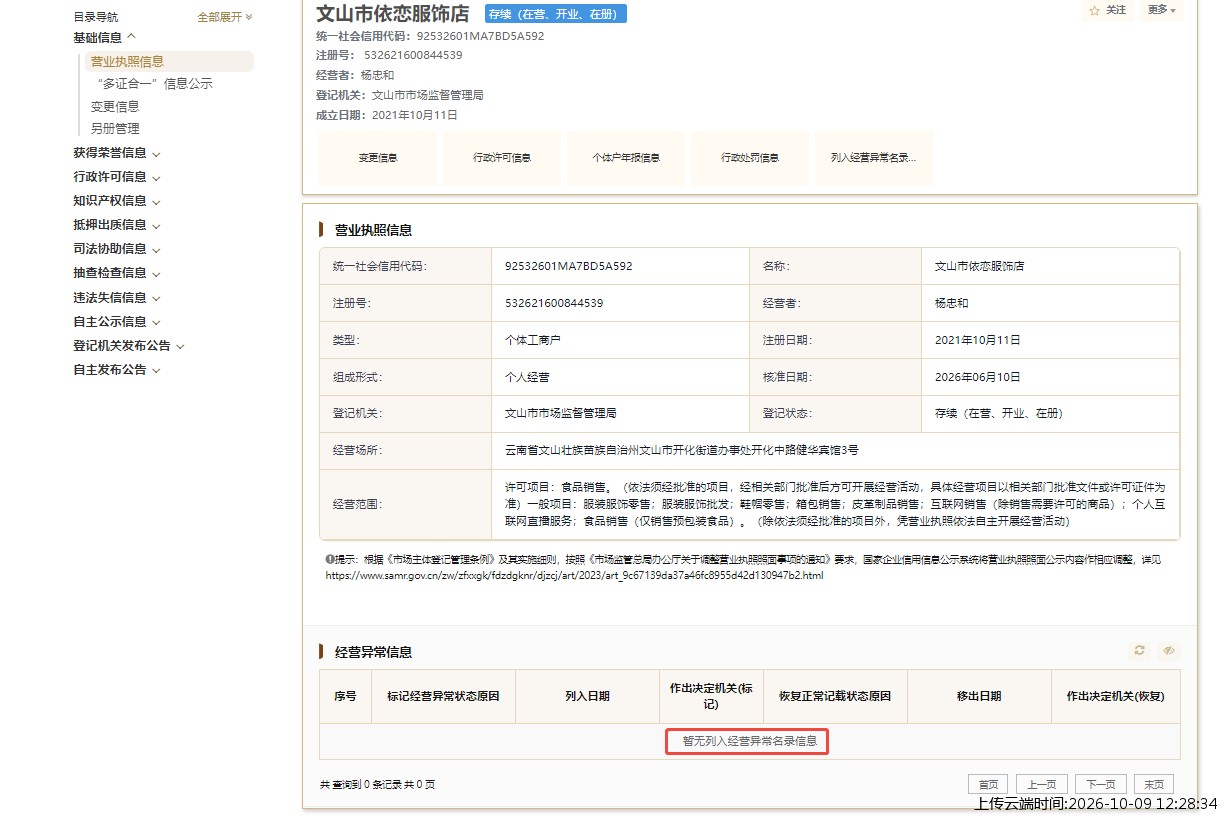Expand 抵押出质信息 in the sidebar

click(116, 225)
